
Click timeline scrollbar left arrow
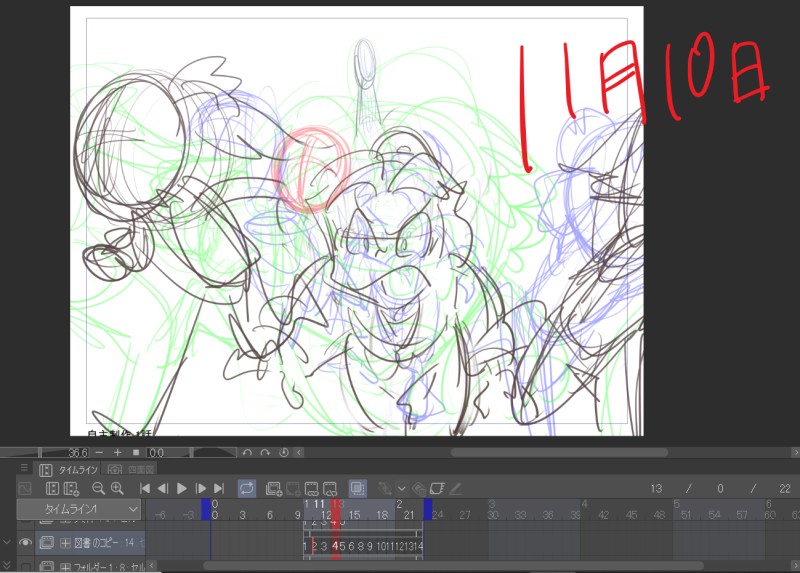[152, 565]
